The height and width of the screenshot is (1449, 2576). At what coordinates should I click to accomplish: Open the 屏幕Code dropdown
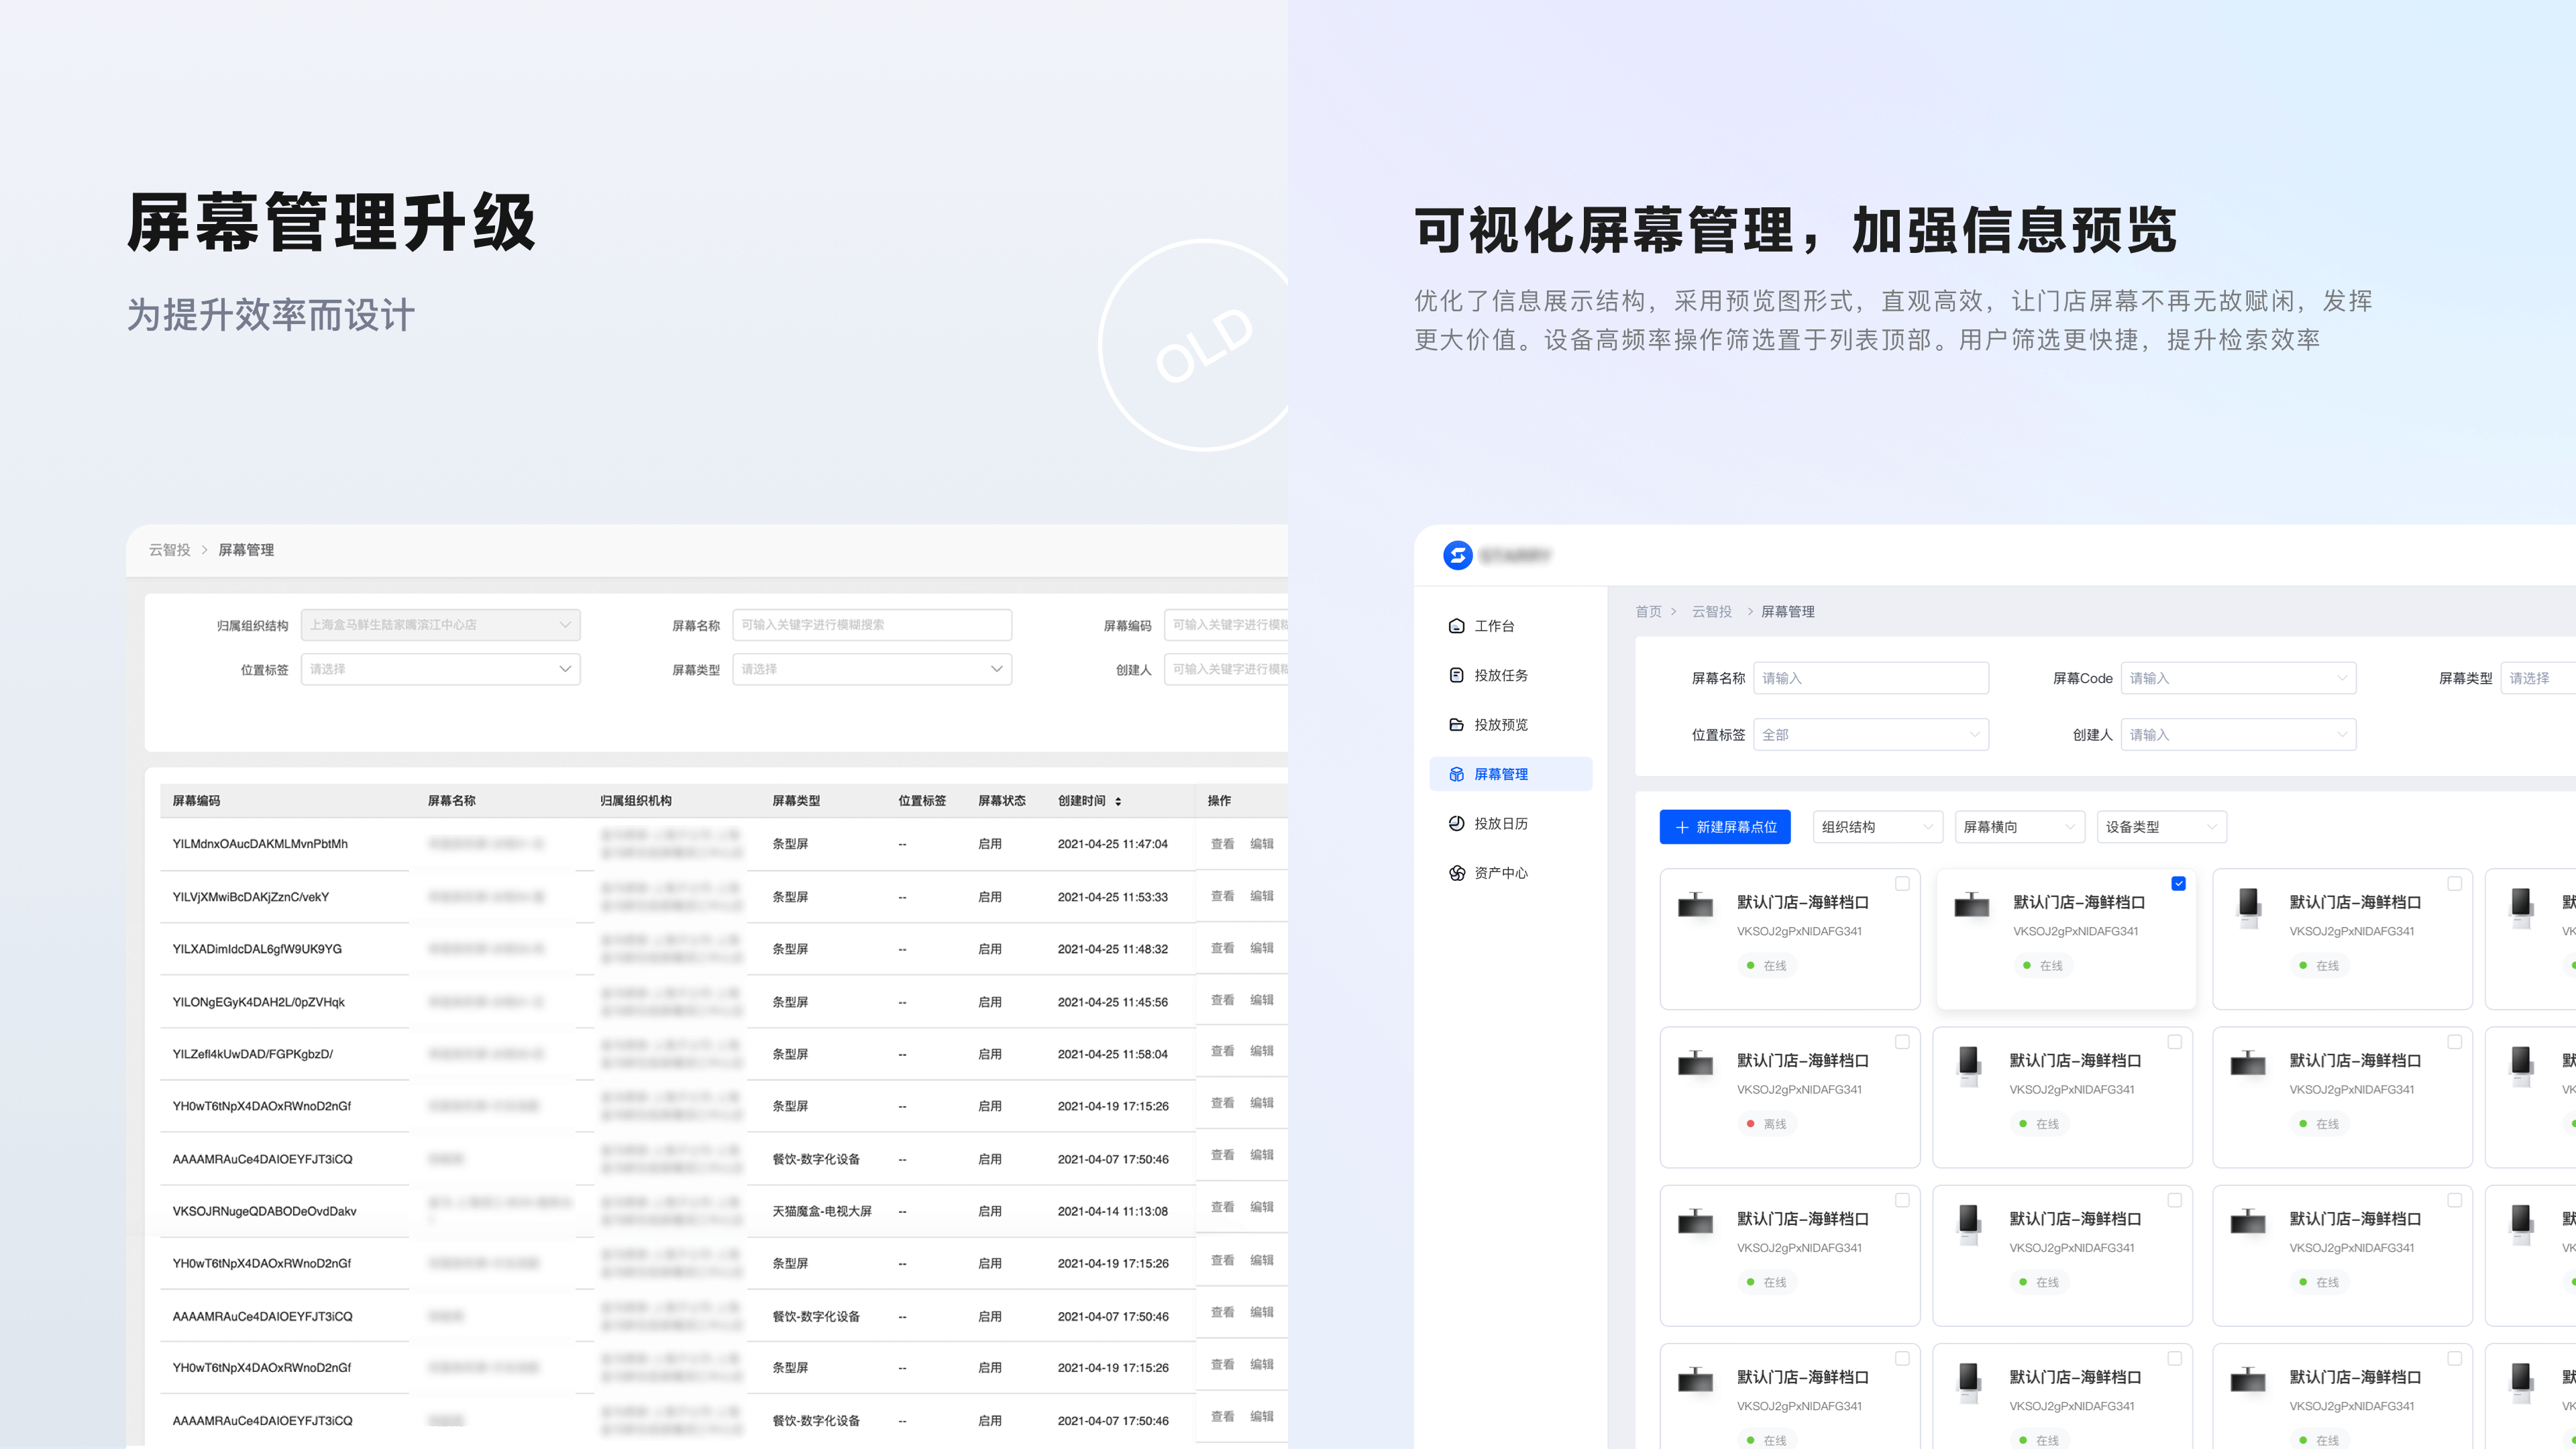pos(2238,678)
